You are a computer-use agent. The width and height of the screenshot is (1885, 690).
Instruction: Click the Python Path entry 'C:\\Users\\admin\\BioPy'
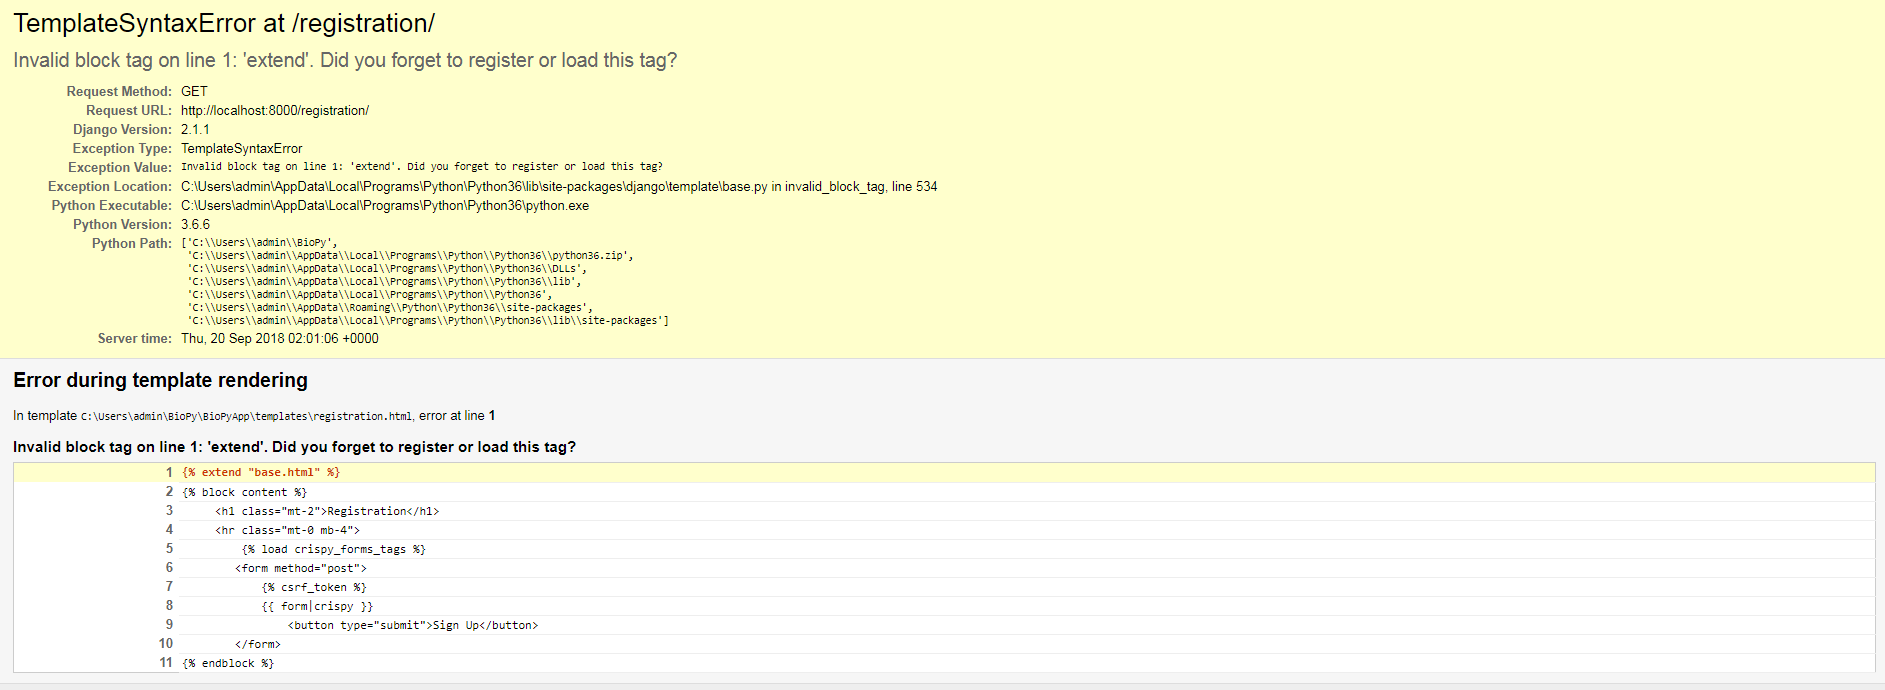pos(260,242)
